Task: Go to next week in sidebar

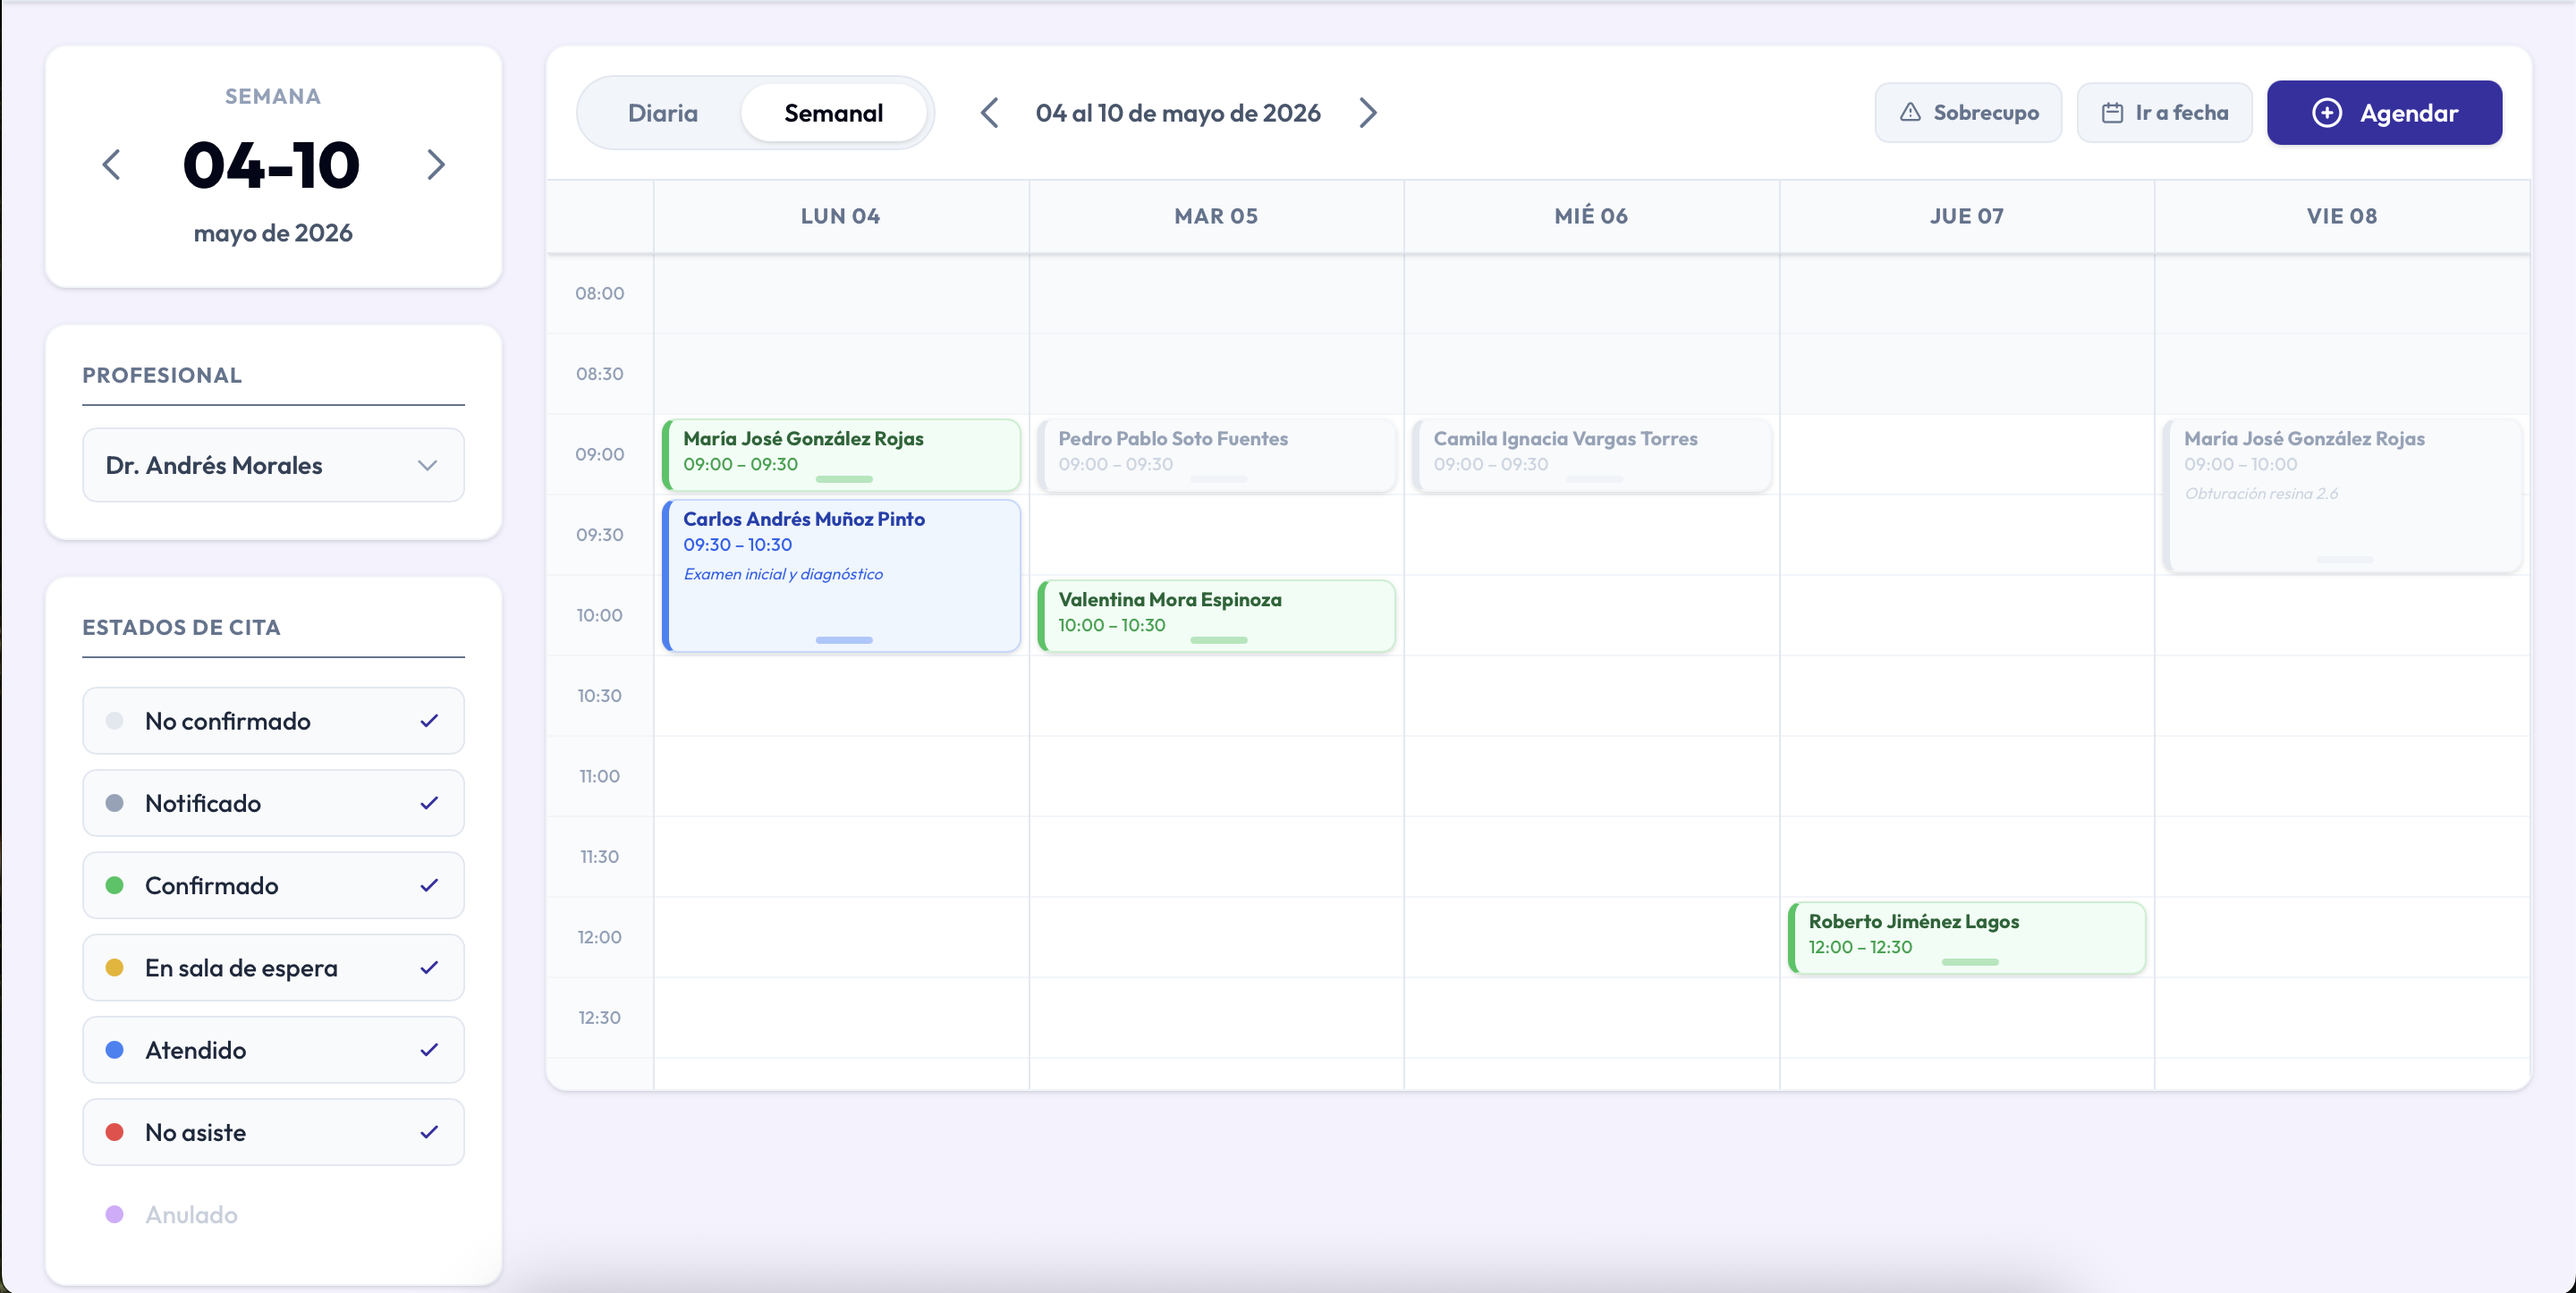Action: tap(435, 165)
